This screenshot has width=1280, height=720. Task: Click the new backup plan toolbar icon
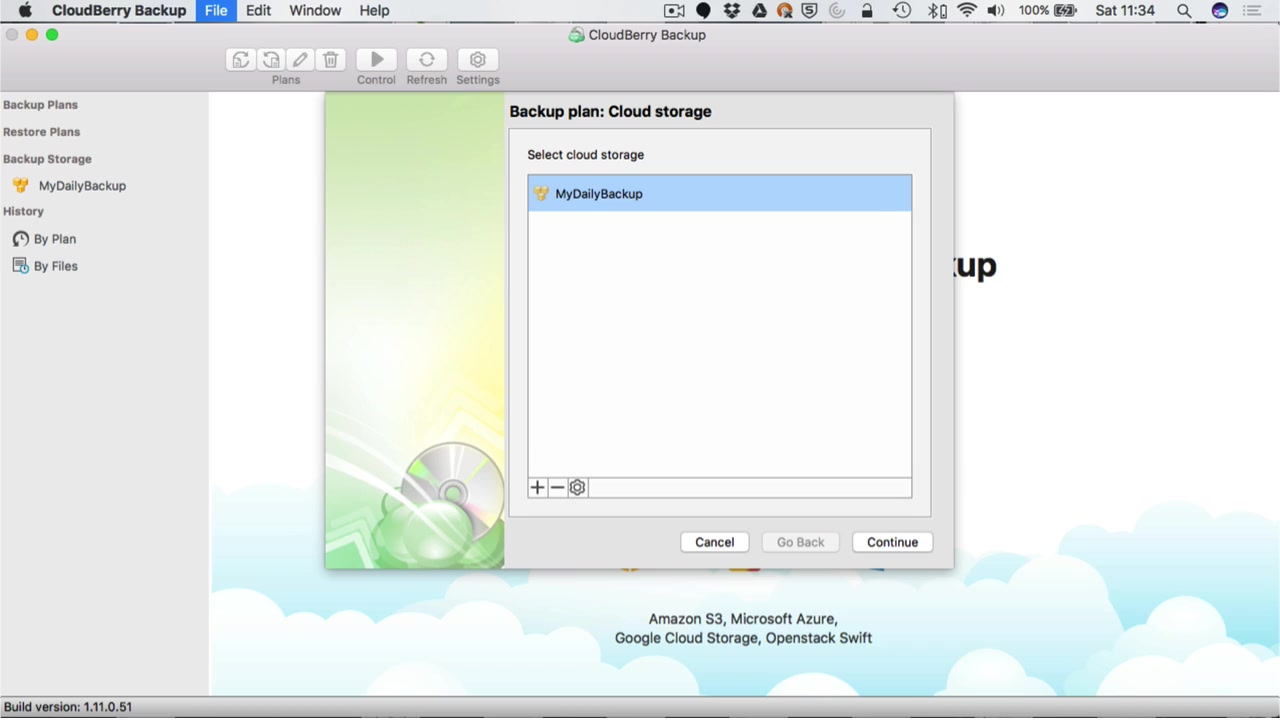tap(241, 60)
